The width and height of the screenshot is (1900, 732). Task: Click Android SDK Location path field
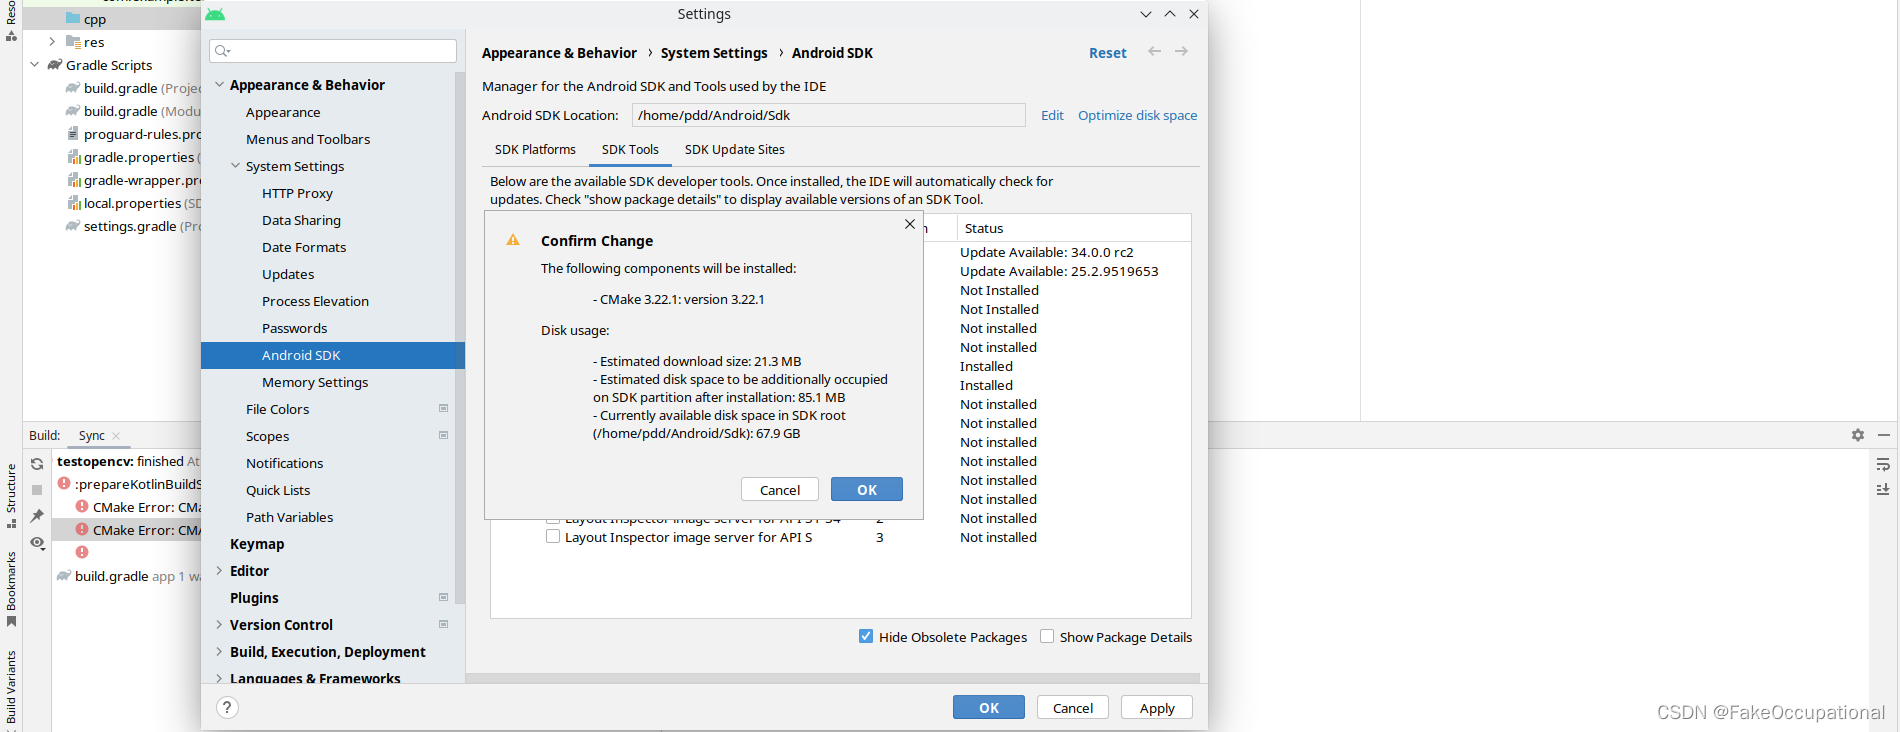[x=829, y=115]
